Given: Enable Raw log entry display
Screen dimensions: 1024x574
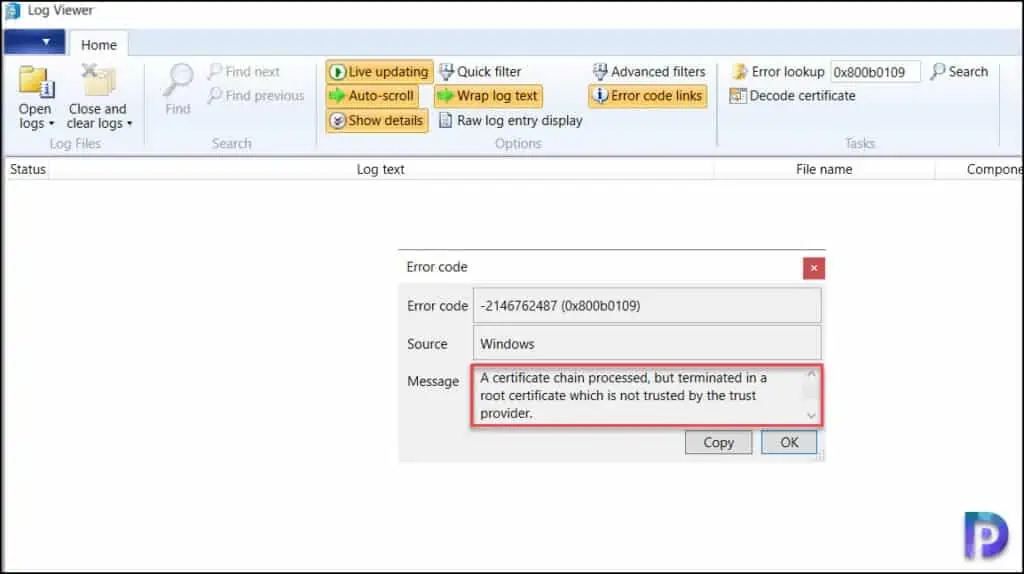Looking at the screenshot, I should tap(511, 121).
